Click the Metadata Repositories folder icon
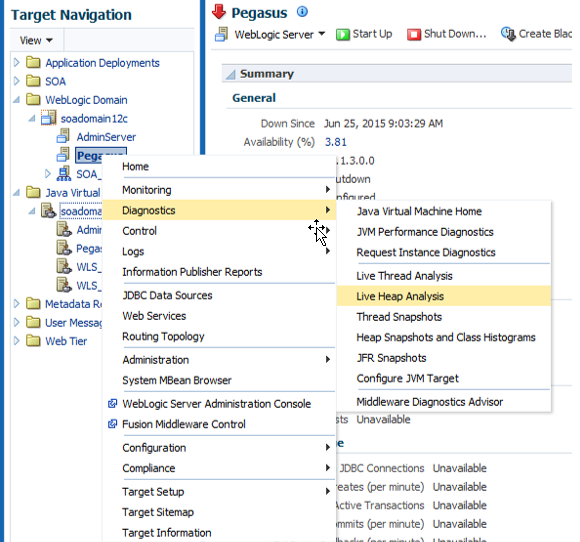 33,304
